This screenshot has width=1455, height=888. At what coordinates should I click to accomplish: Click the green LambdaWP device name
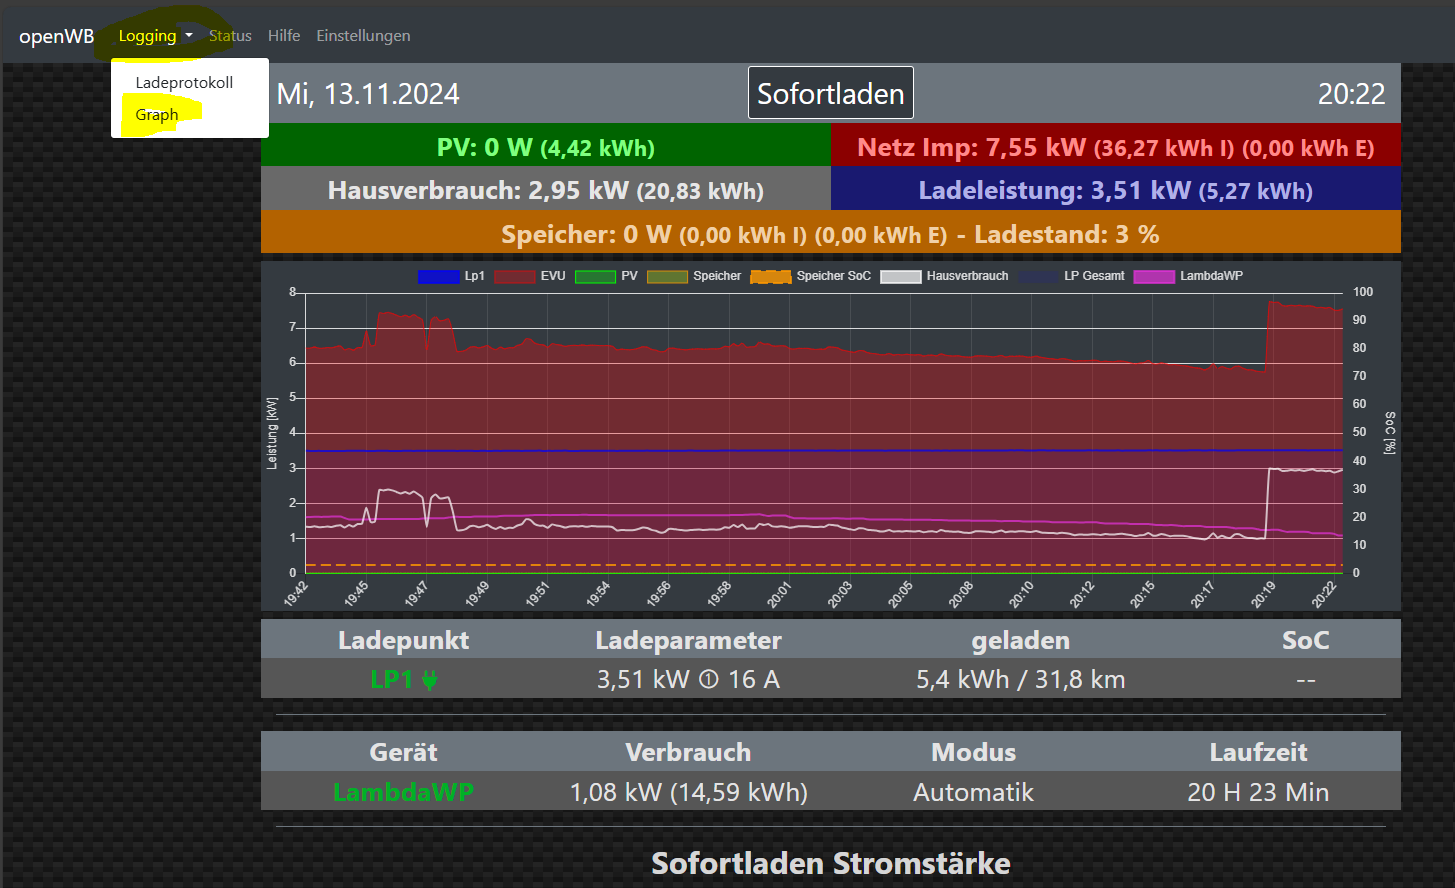pyautogui.click(x=403, y=793)
